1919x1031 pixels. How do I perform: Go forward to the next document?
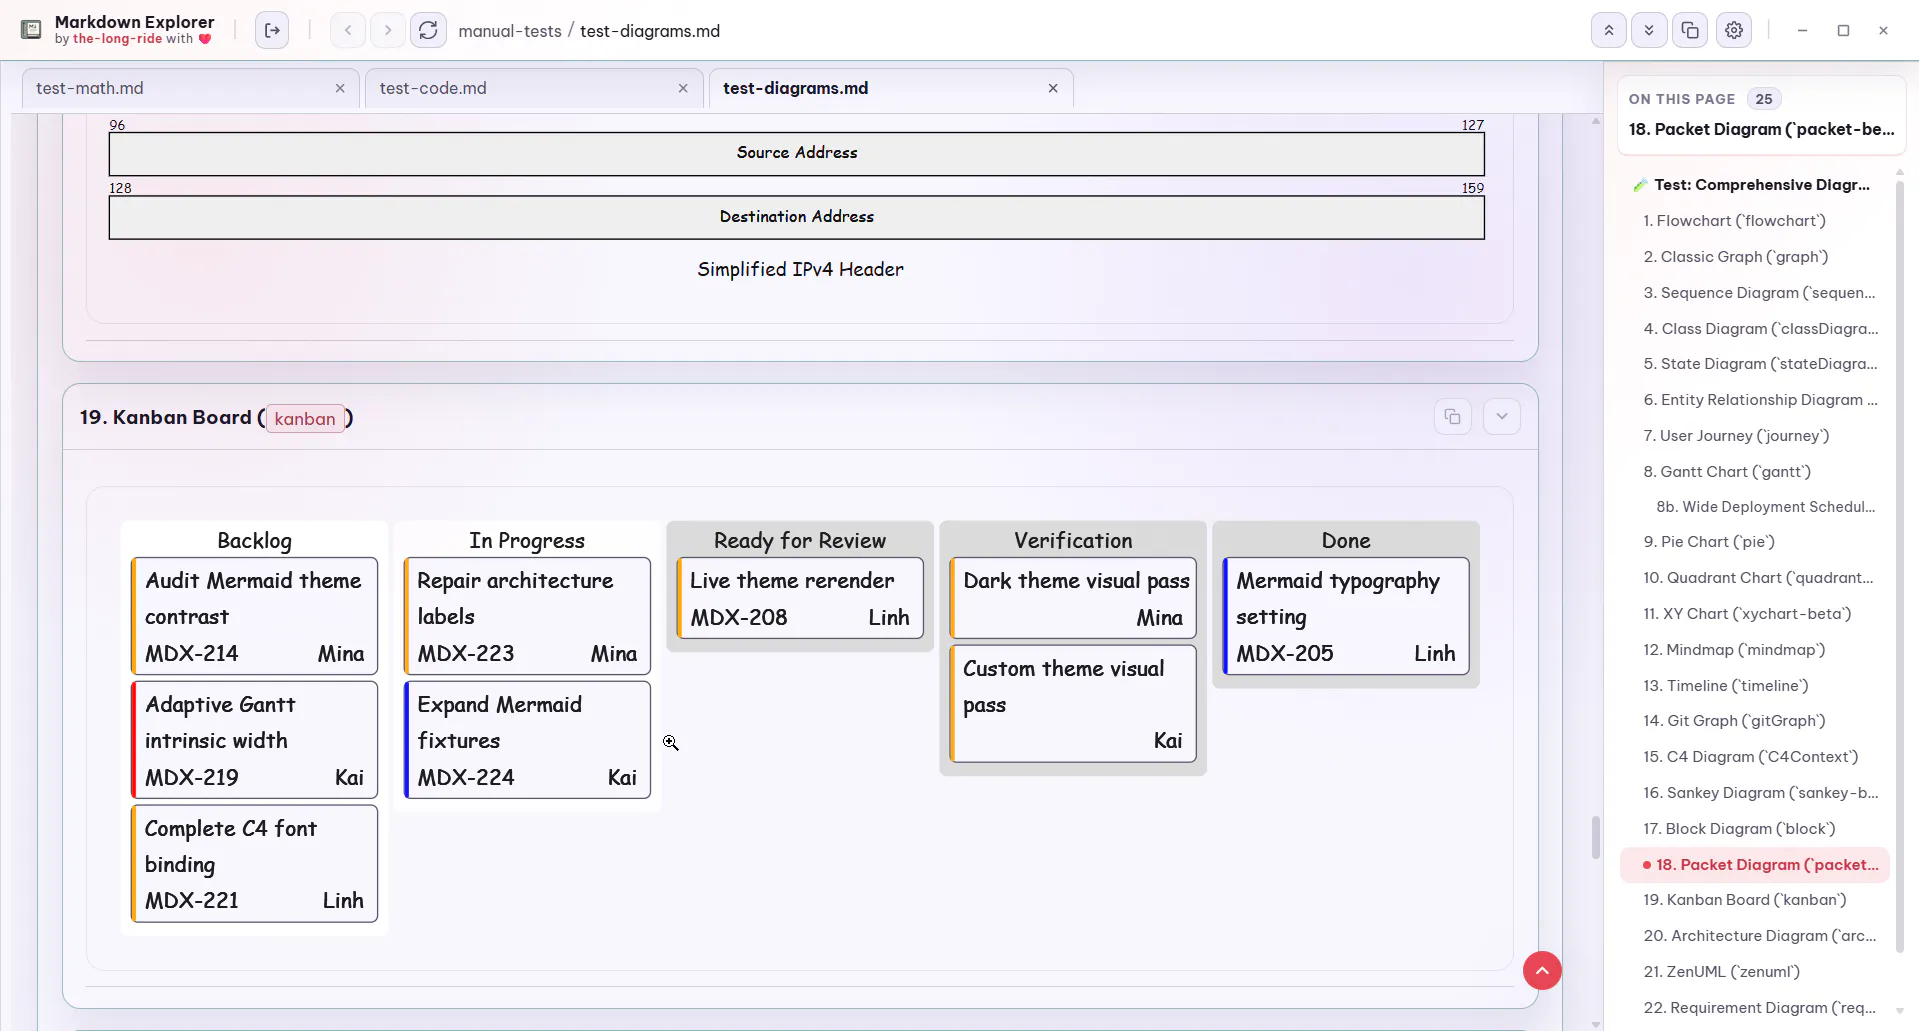[x=388, y=30]
